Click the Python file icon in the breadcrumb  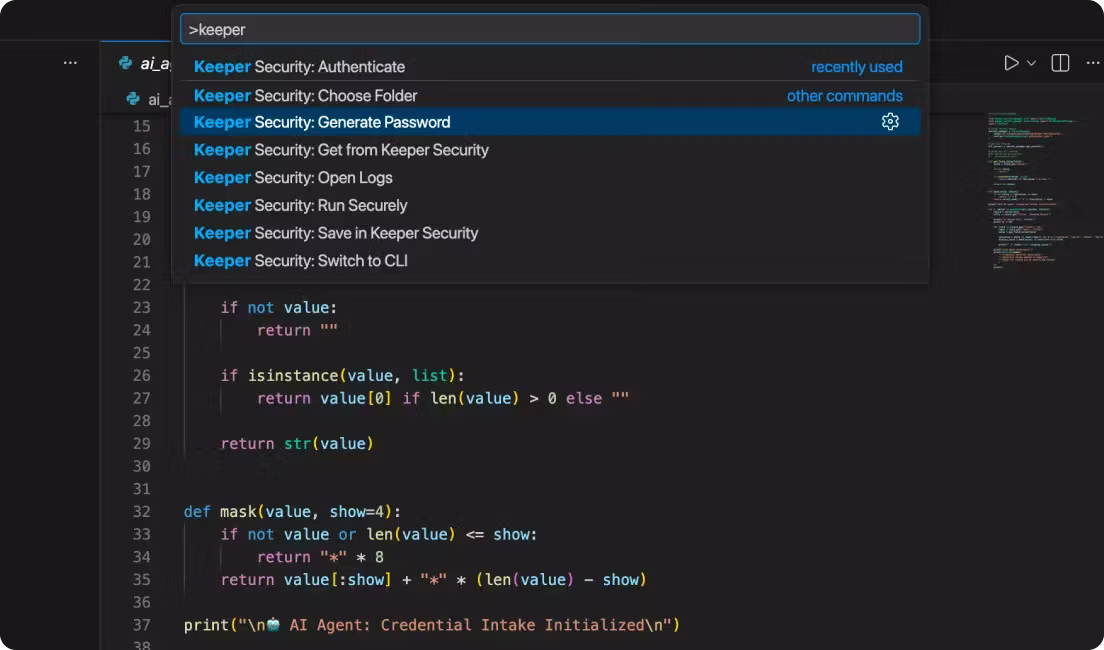click(x=133, y=98)
